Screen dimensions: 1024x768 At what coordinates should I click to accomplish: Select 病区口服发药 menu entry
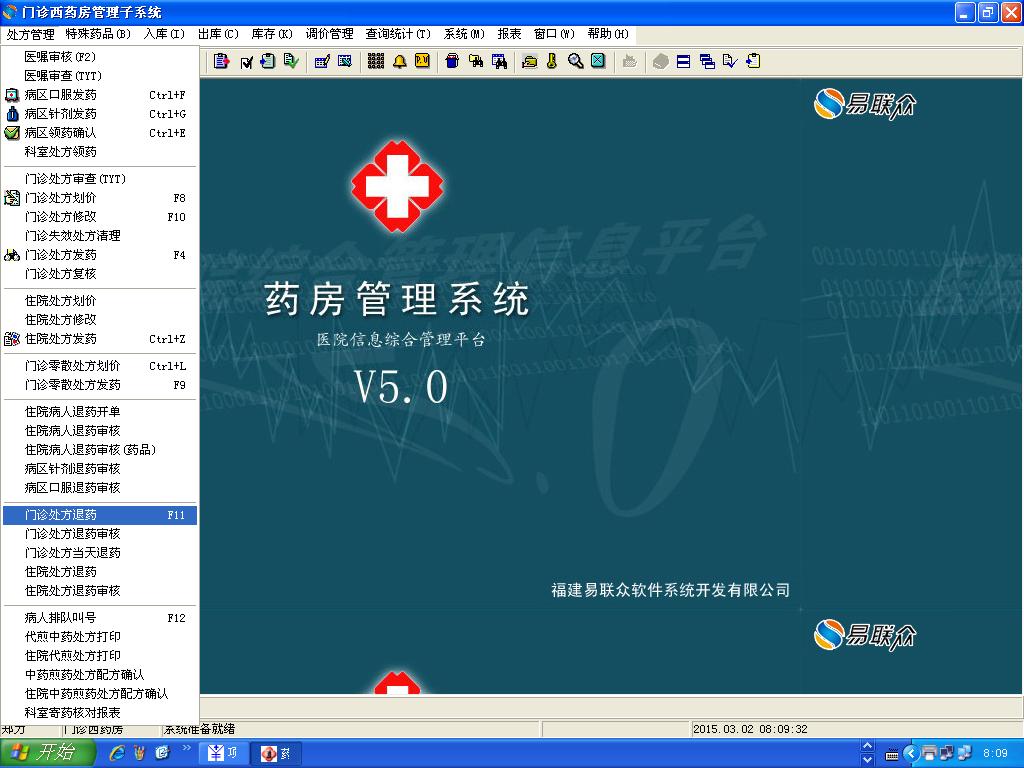pos(100,95)
